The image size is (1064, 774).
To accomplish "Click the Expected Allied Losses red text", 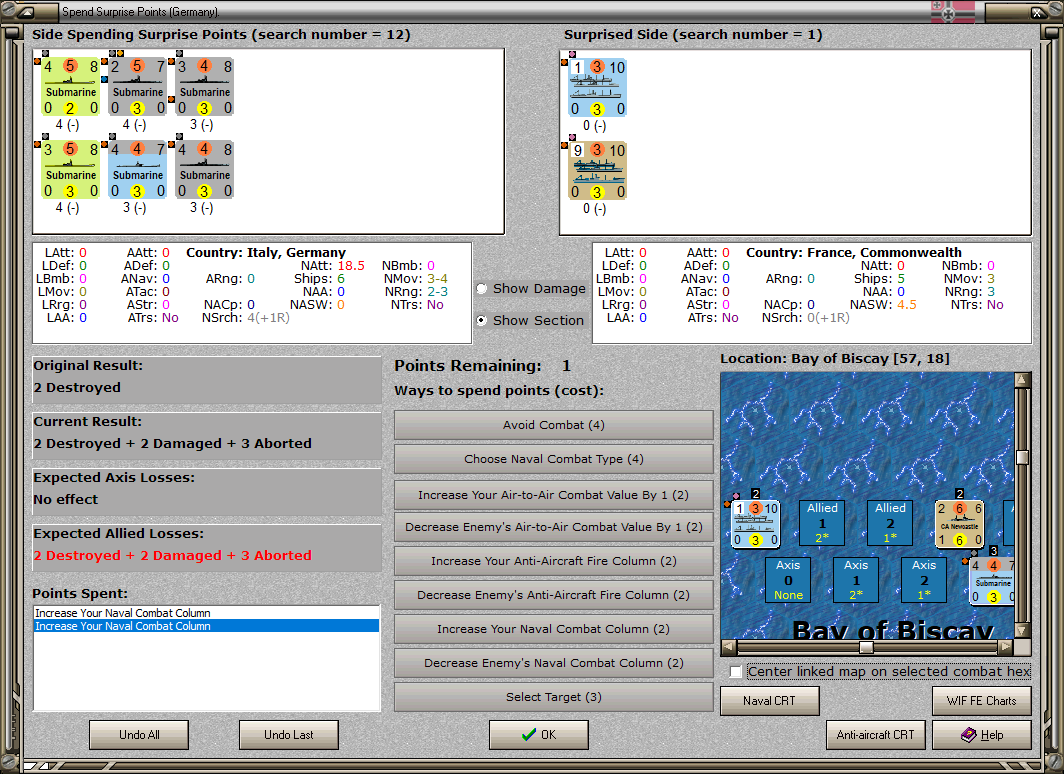I will 173,556.
